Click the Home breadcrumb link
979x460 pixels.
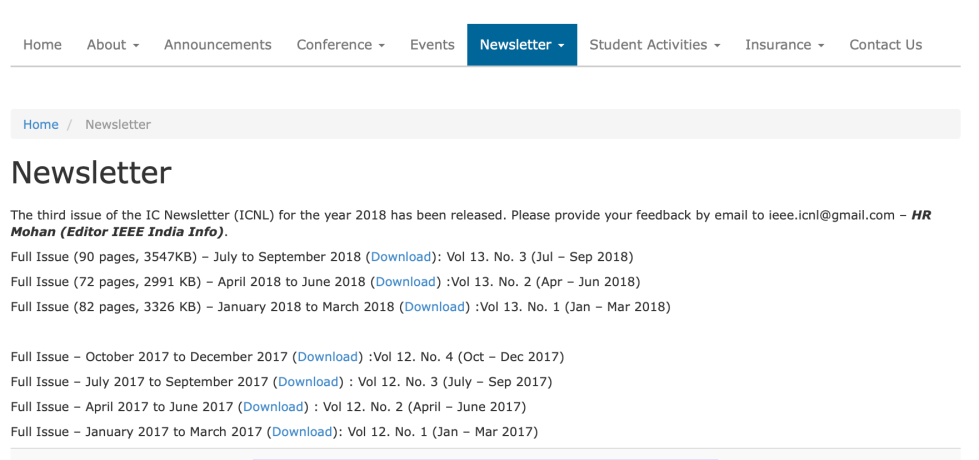[x=41, y=124]
